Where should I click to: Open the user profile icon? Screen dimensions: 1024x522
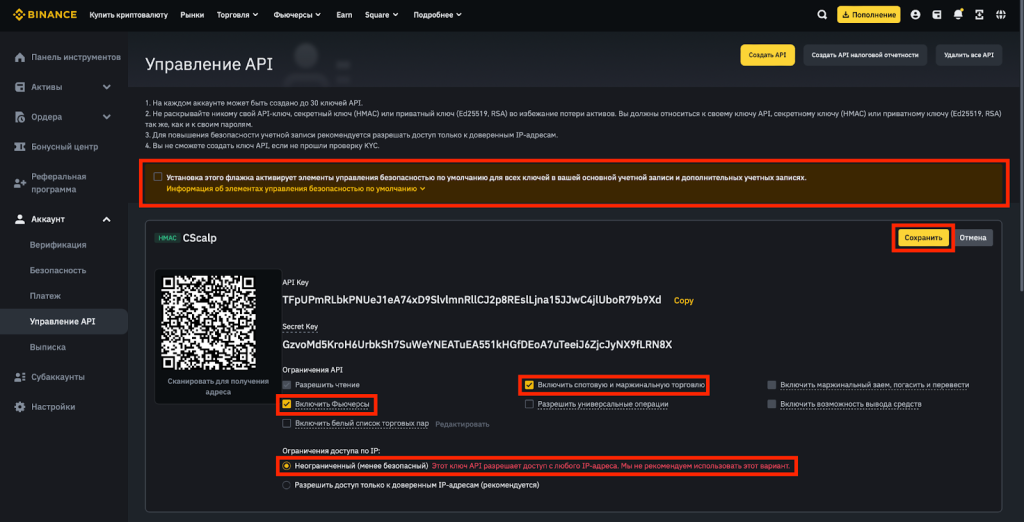[916, 14]
